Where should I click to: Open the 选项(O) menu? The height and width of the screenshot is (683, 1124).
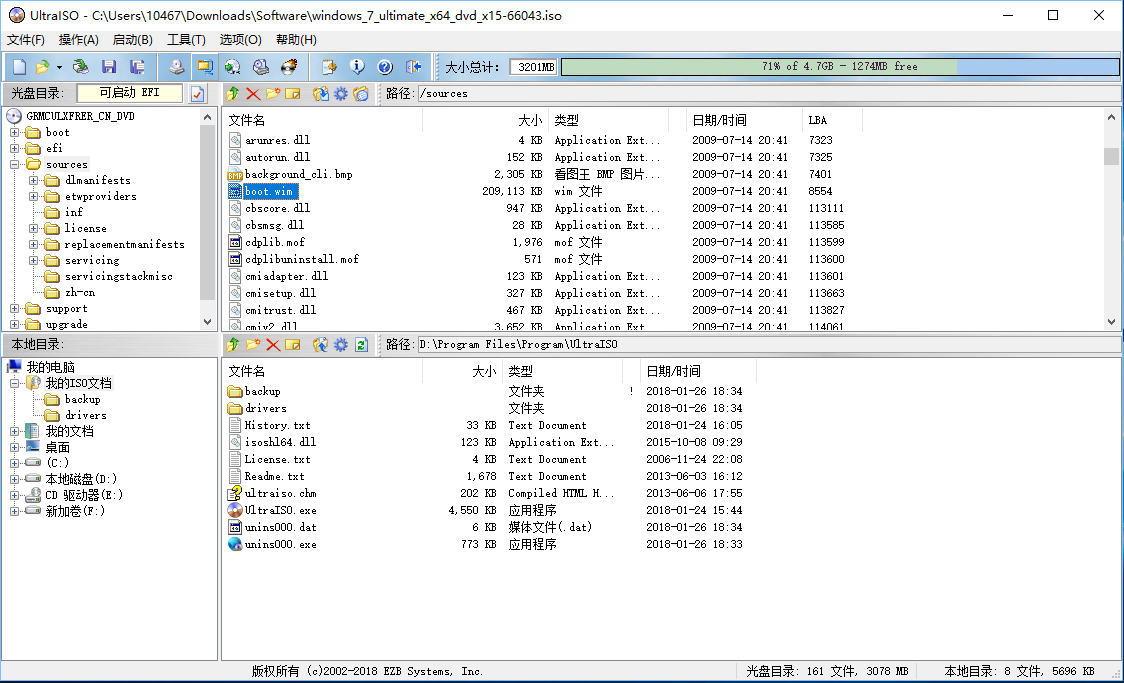[240, 40]
